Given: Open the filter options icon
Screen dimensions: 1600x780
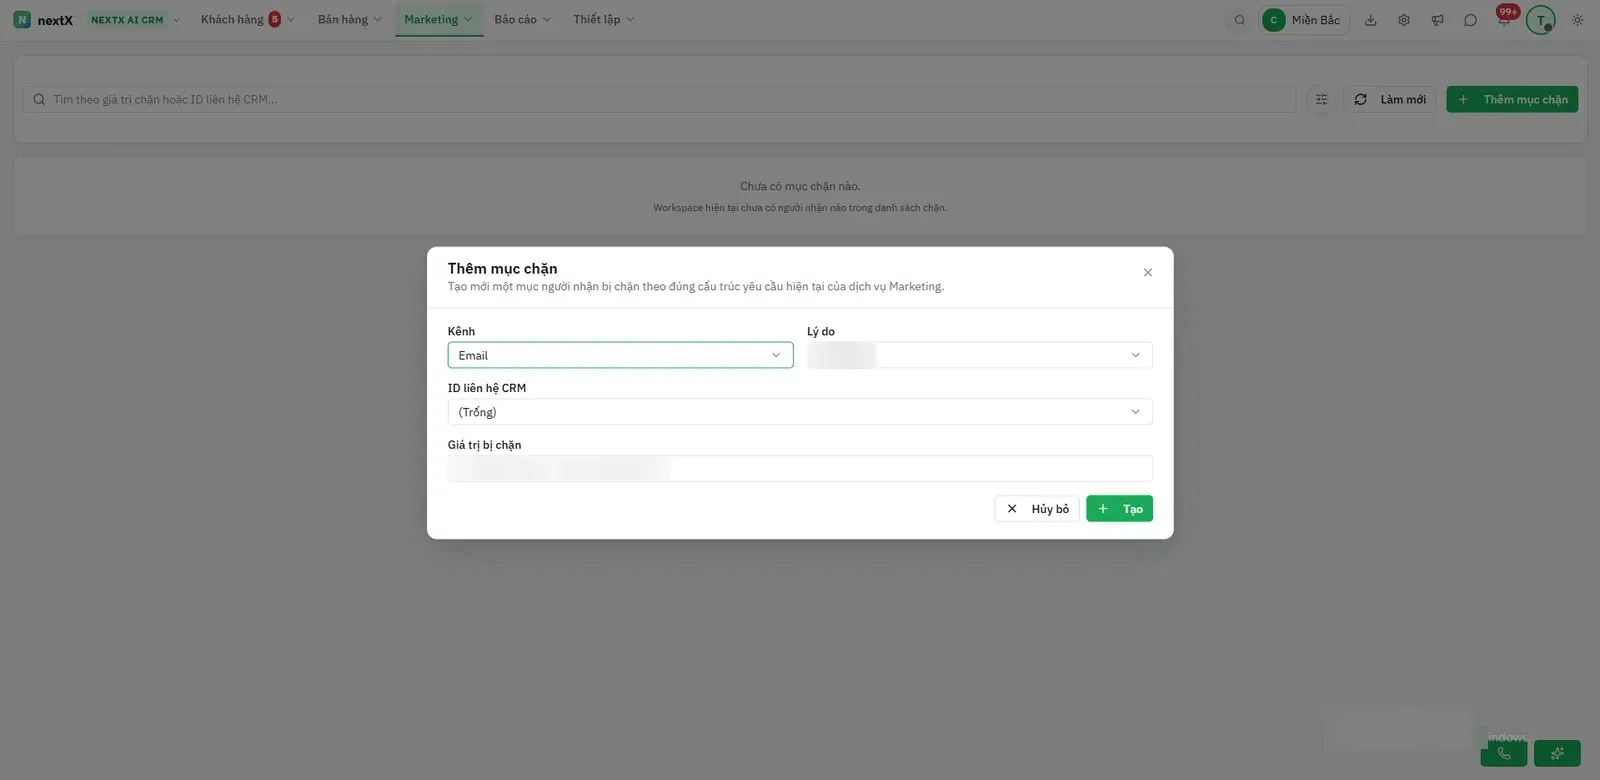Looking at the screenshot, I should tap(1321, 99).
